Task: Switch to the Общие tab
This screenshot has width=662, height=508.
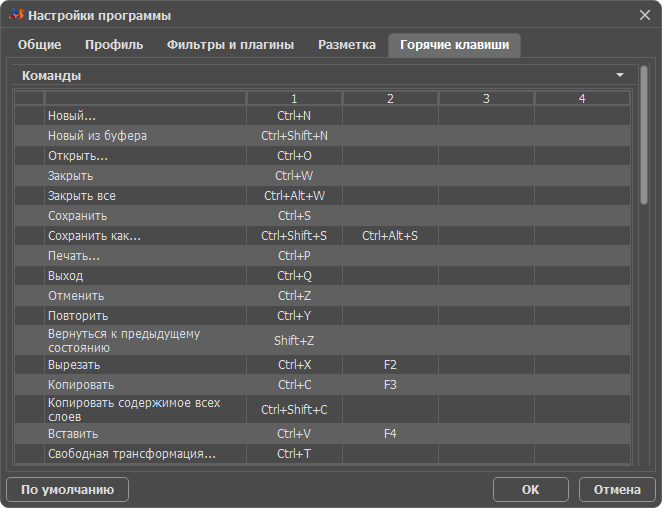Action: coord(39,45)
